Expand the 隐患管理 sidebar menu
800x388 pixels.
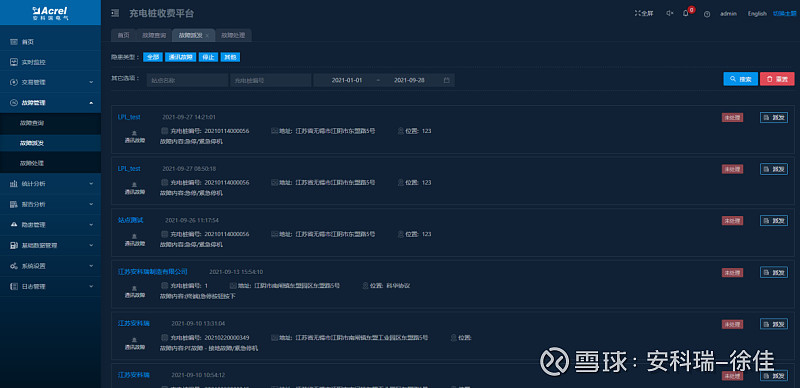pyautogui.click(x=91, y=225)
